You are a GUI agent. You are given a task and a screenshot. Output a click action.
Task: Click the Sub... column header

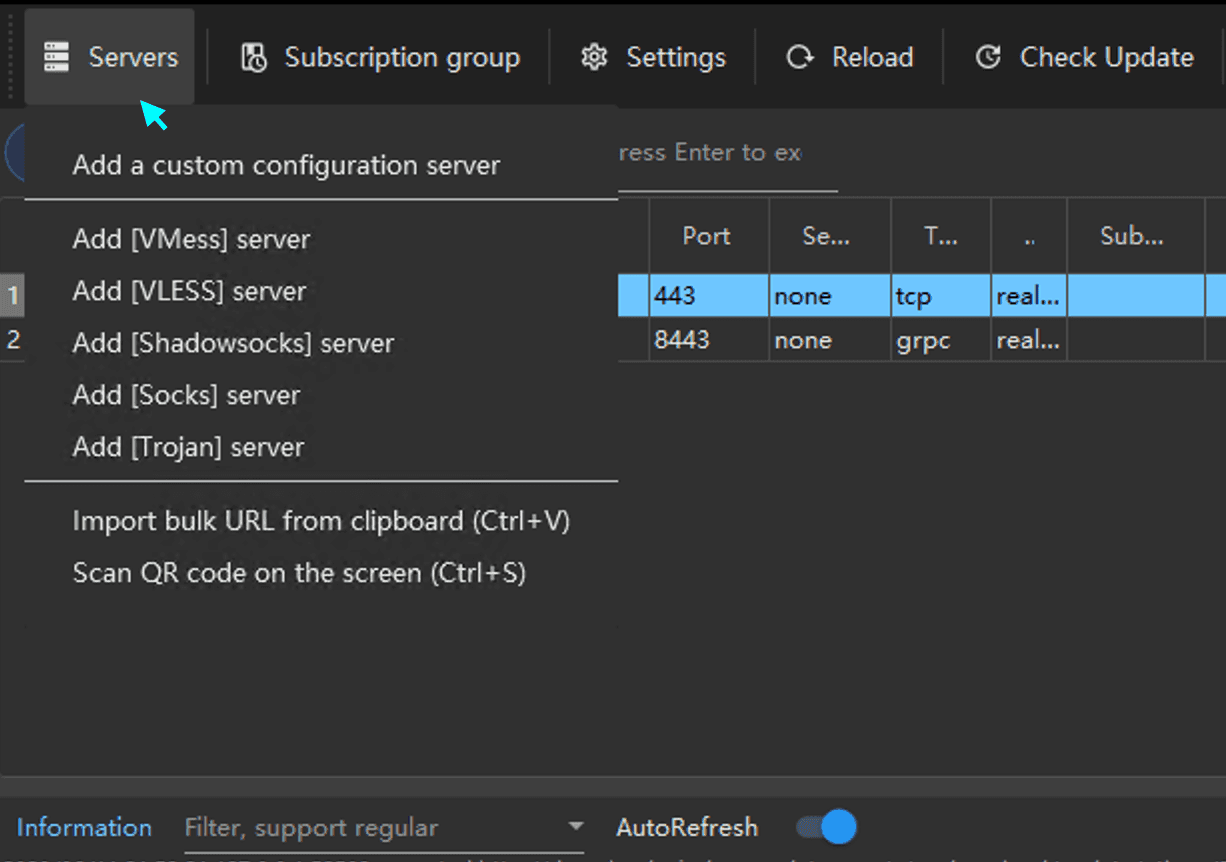click(x=1135, y=237)
